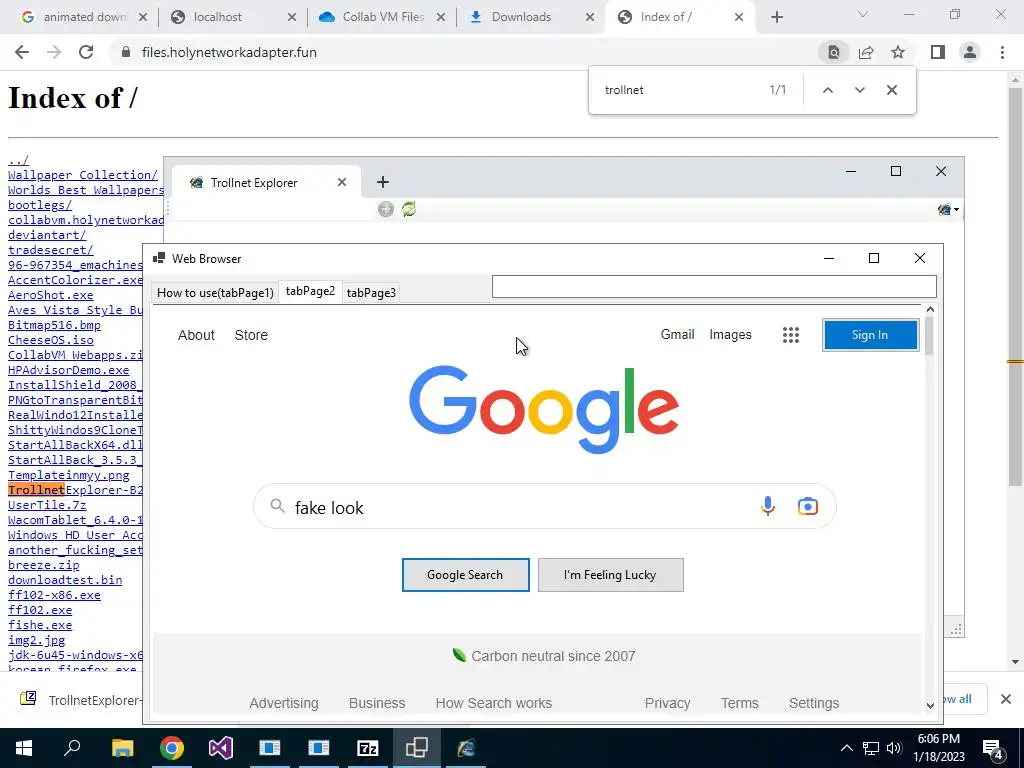The height and width of the screenshot is (768, 1024).
Task: Open taskbar search magnifier
Action: (72, 748)
